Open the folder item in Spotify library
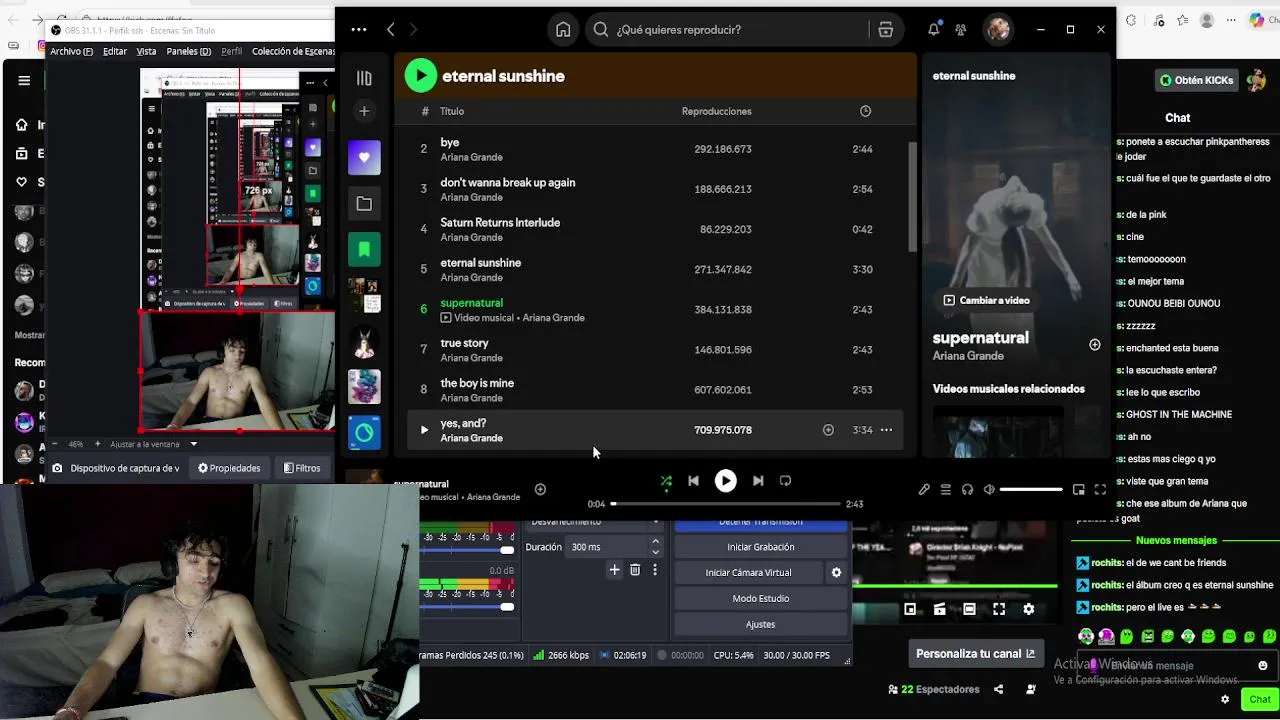 364,204
